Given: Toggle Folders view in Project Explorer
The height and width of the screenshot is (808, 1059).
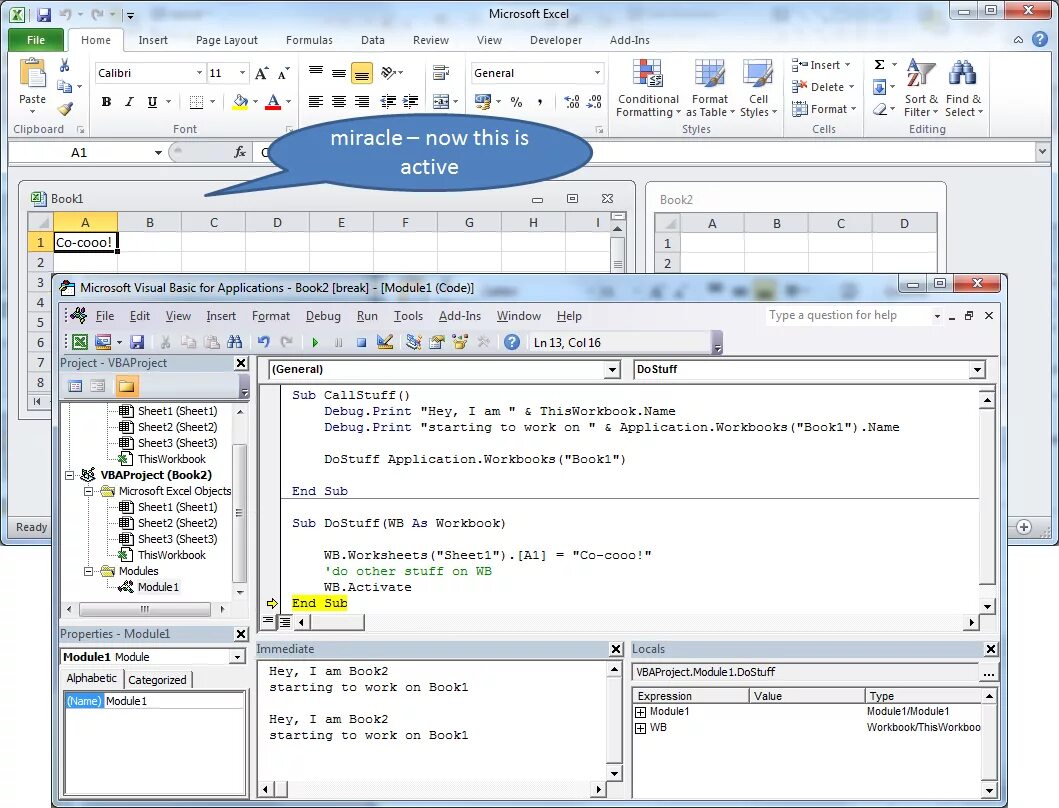Looking at the screenshot, I should tap(126, 386).
